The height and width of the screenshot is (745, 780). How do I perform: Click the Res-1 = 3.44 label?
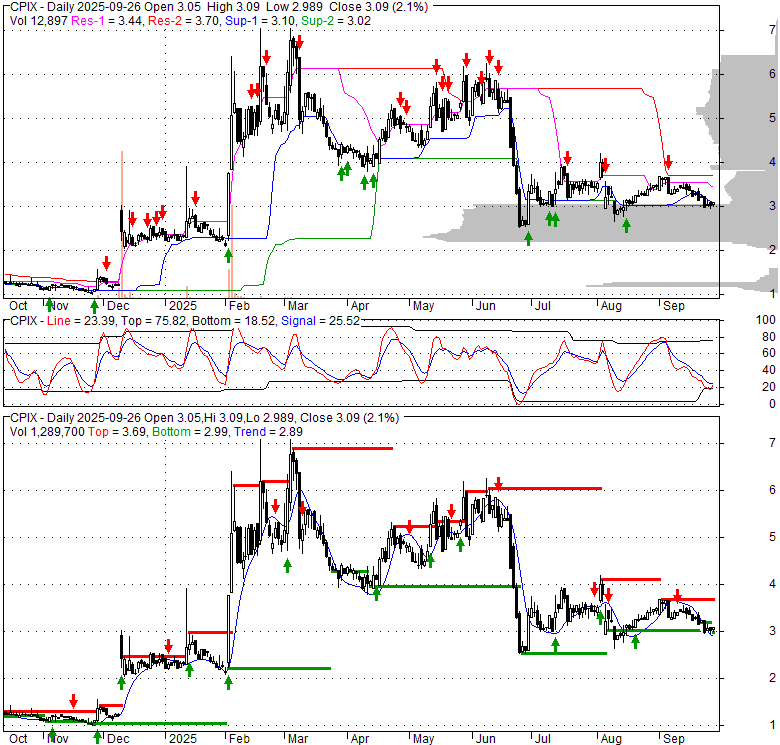click(x=106, y=21)
